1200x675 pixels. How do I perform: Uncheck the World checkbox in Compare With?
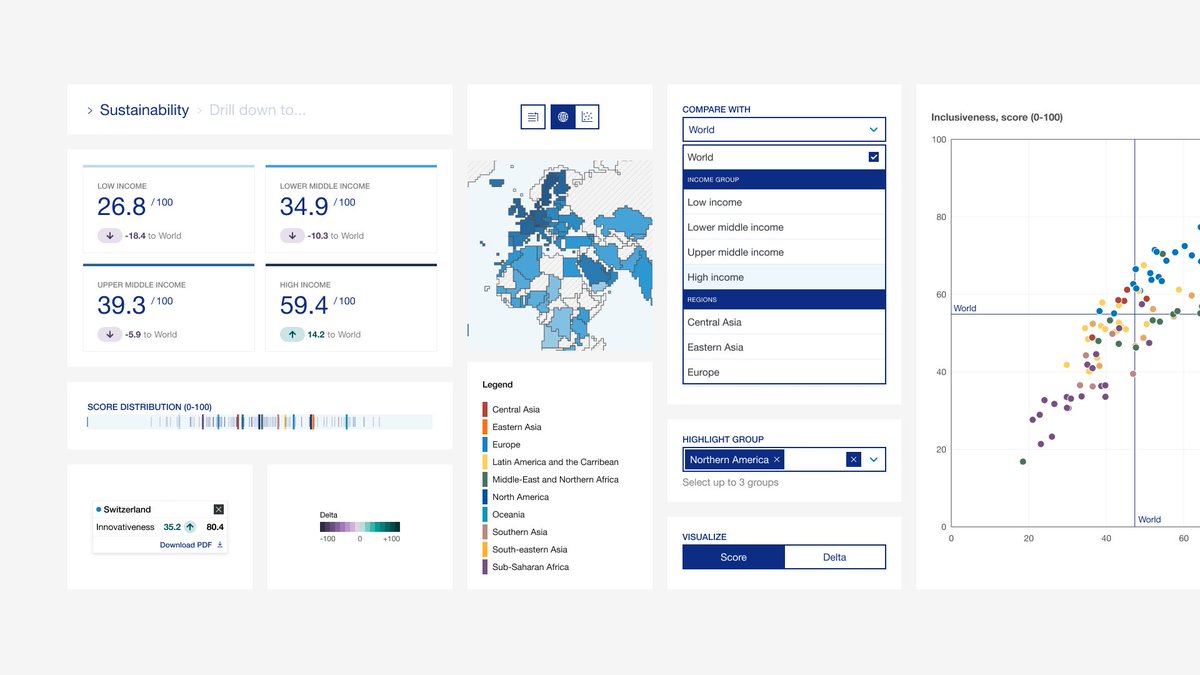(873, 157)
